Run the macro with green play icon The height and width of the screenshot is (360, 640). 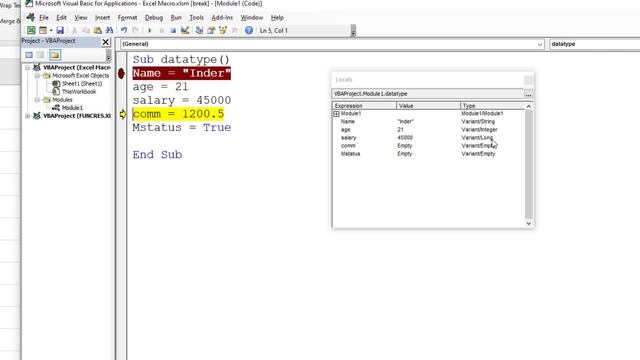click(x=150, y=30)
